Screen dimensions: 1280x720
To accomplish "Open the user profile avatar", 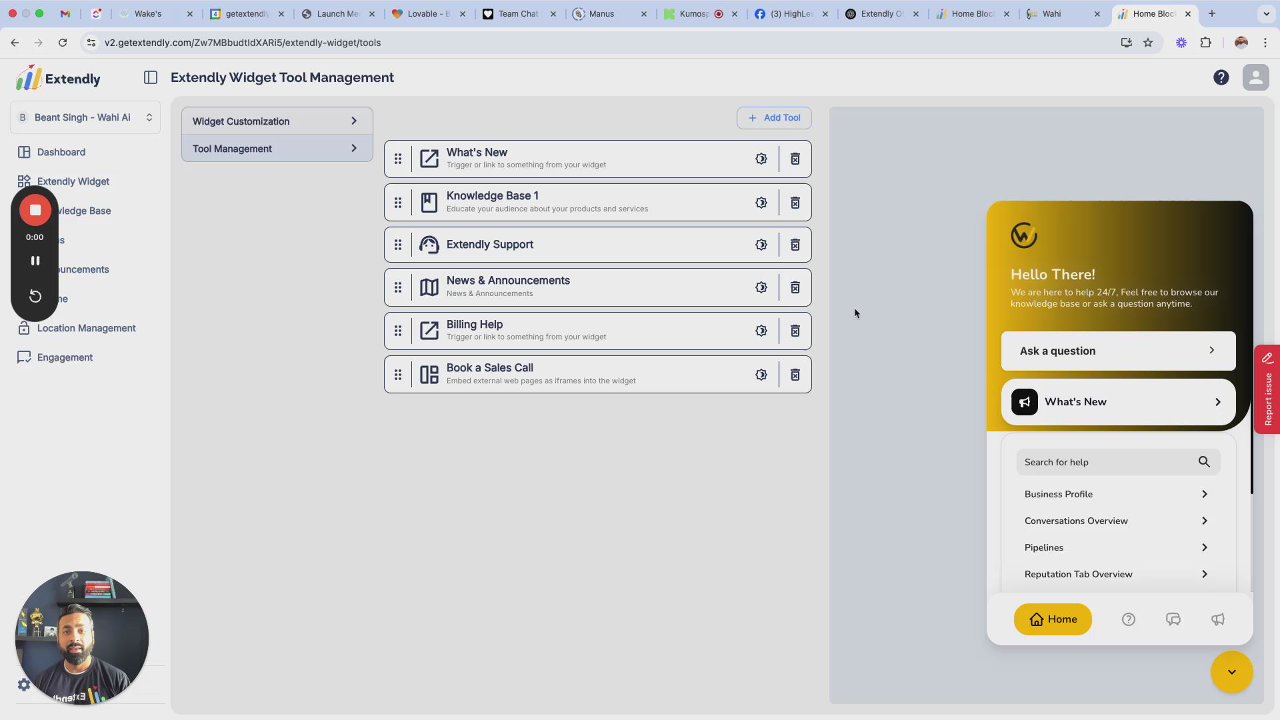I will click(x=1255, y=77).
